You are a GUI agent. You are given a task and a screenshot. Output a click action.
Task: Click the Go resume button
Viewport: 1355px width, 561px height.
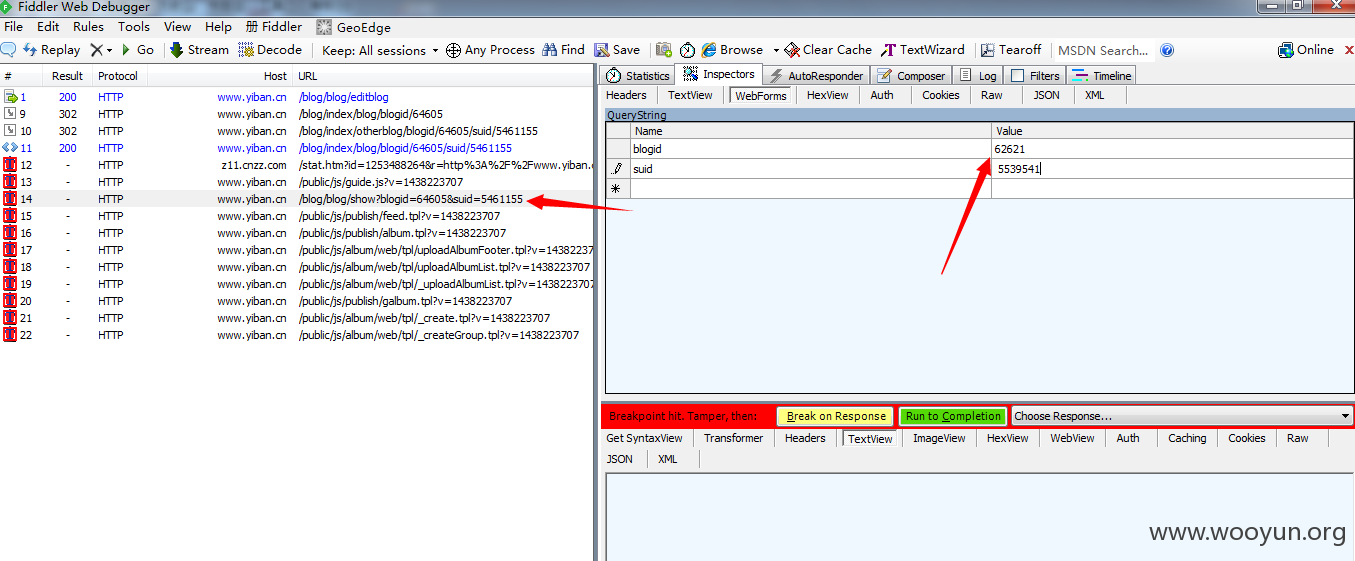[138, 50]
